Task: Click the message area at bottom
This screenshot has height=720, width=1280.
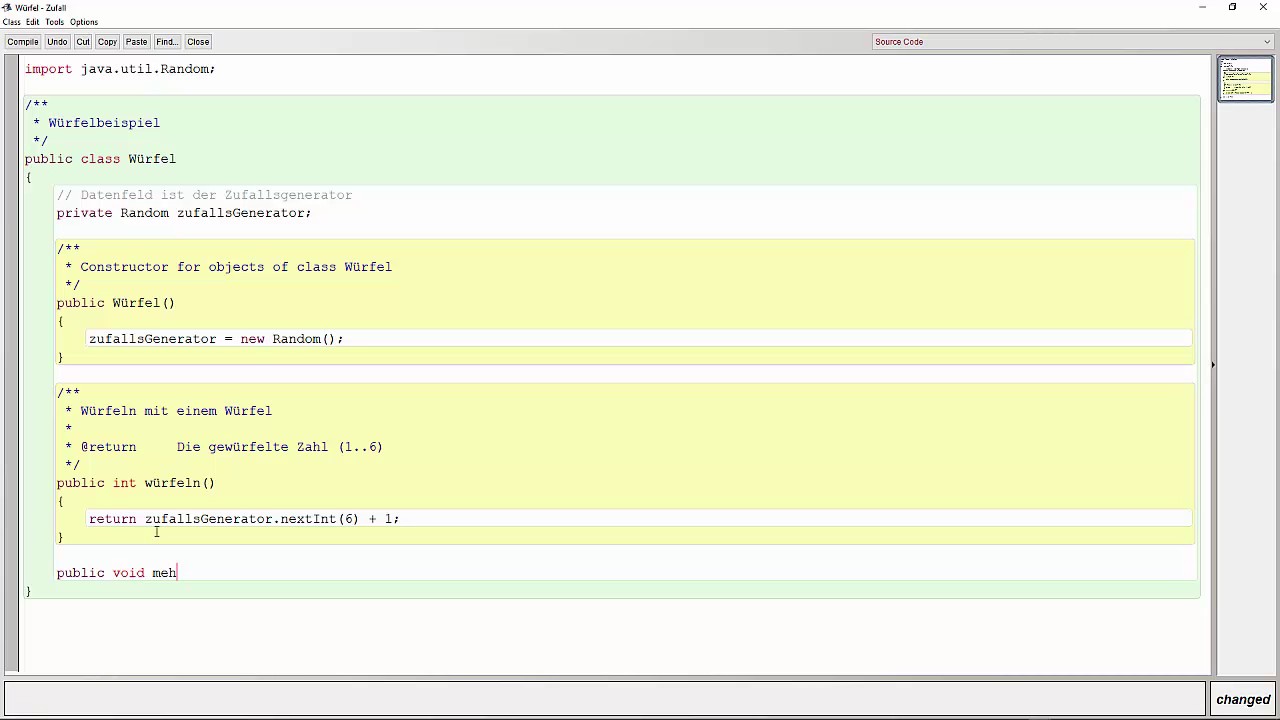Action: pos(604,700)
